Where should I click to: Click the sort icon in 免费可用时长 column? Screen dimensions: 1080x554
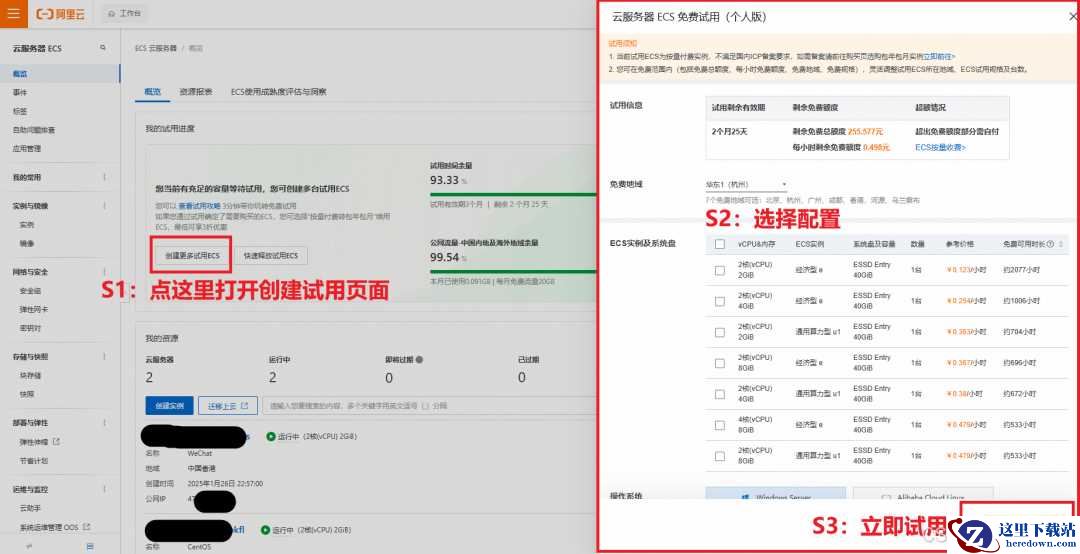point(1061,244)
